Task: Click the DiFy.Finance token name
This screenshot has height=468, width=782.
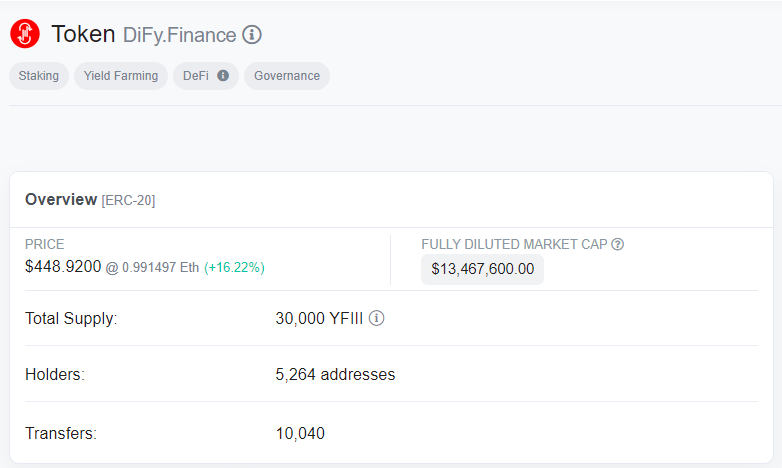Action: coord(180,35)
